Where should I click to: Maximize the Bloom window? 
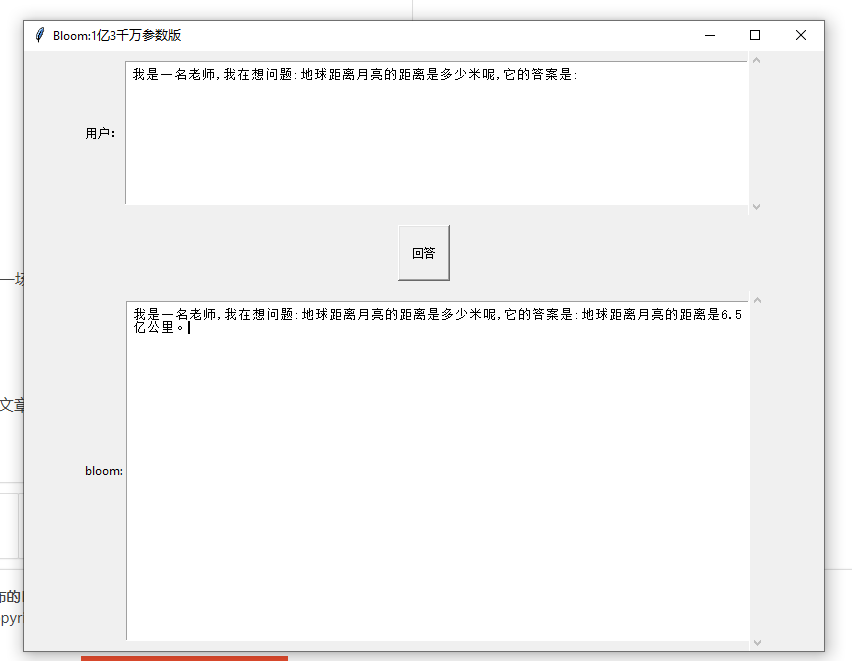pyautogui.click(x=755, y=35)
